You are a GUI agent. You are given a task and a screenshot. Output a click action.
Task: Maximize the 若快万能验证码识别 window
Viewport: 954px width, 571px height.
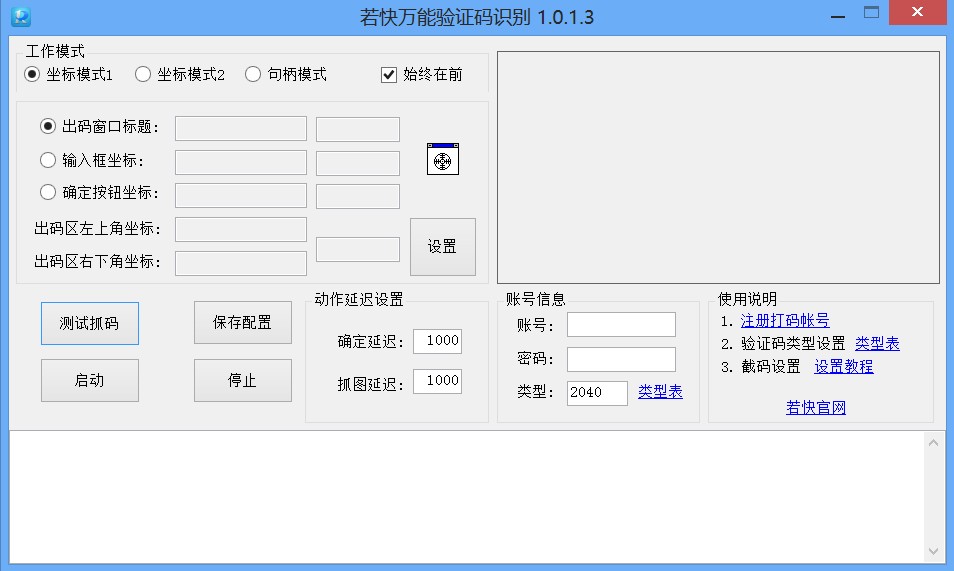[871, 13]
